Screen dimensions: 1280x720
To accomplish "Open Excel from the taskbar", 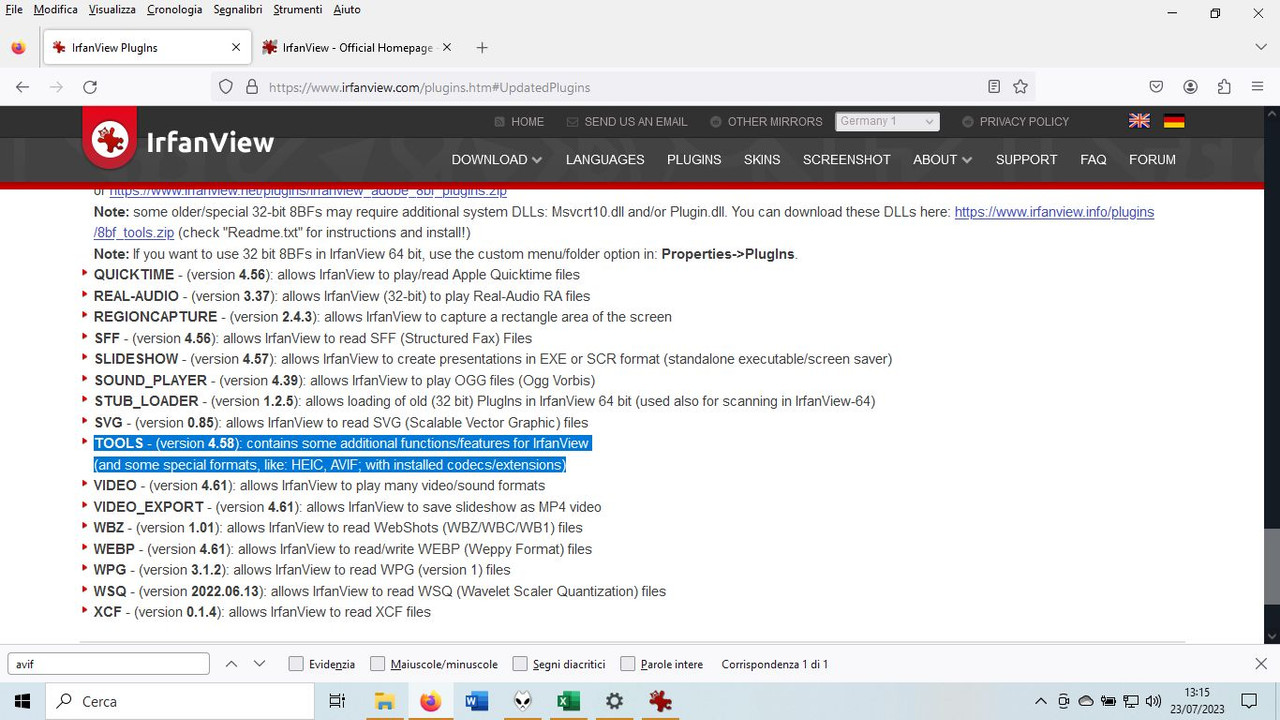I will (569, 701).
